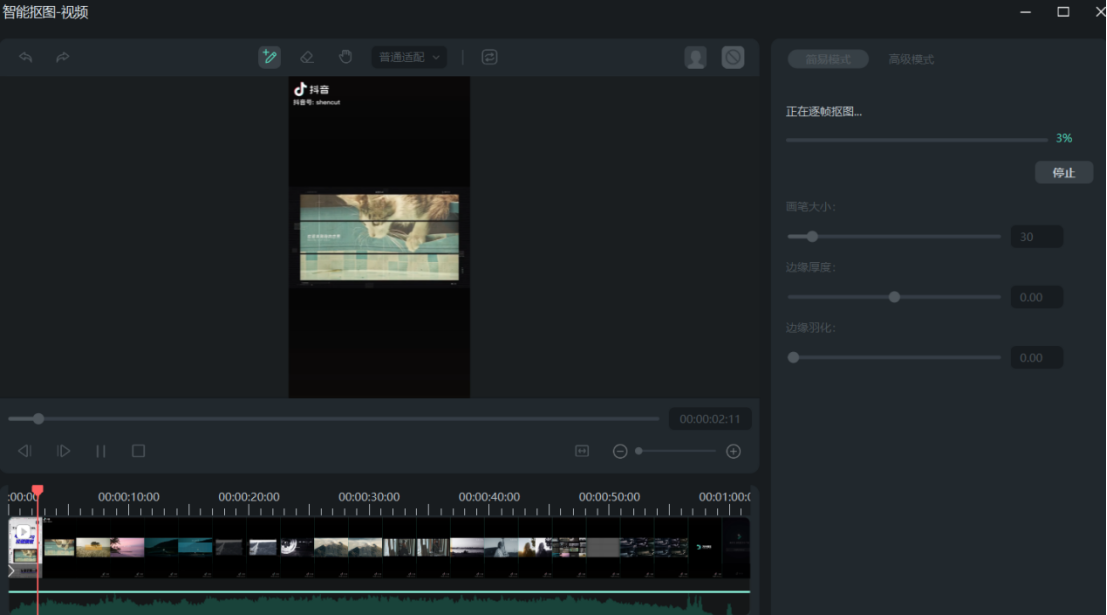Click the 停止 button
This screenshot has height=615, width=1107.
(x=1063, y=173)
